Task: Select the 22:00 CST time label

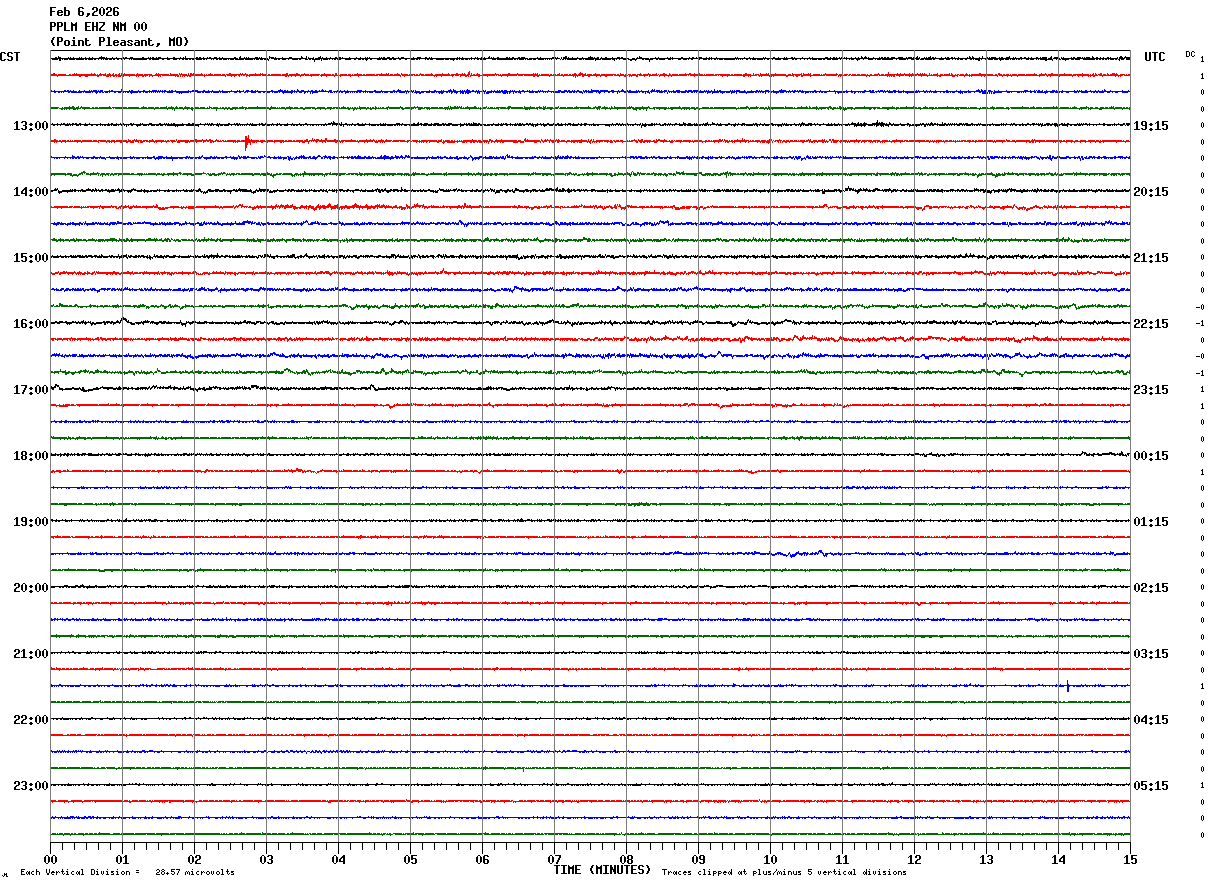Action: [31, 720]
